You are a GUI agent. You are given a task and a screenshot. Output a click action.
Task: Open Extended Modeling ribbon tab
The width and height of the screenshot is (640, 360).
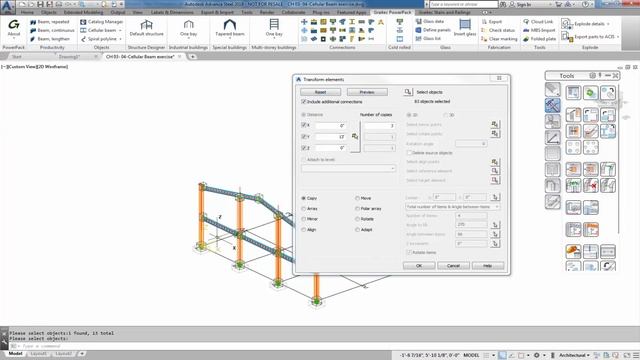pyautogui.click(x=83, y=13)
